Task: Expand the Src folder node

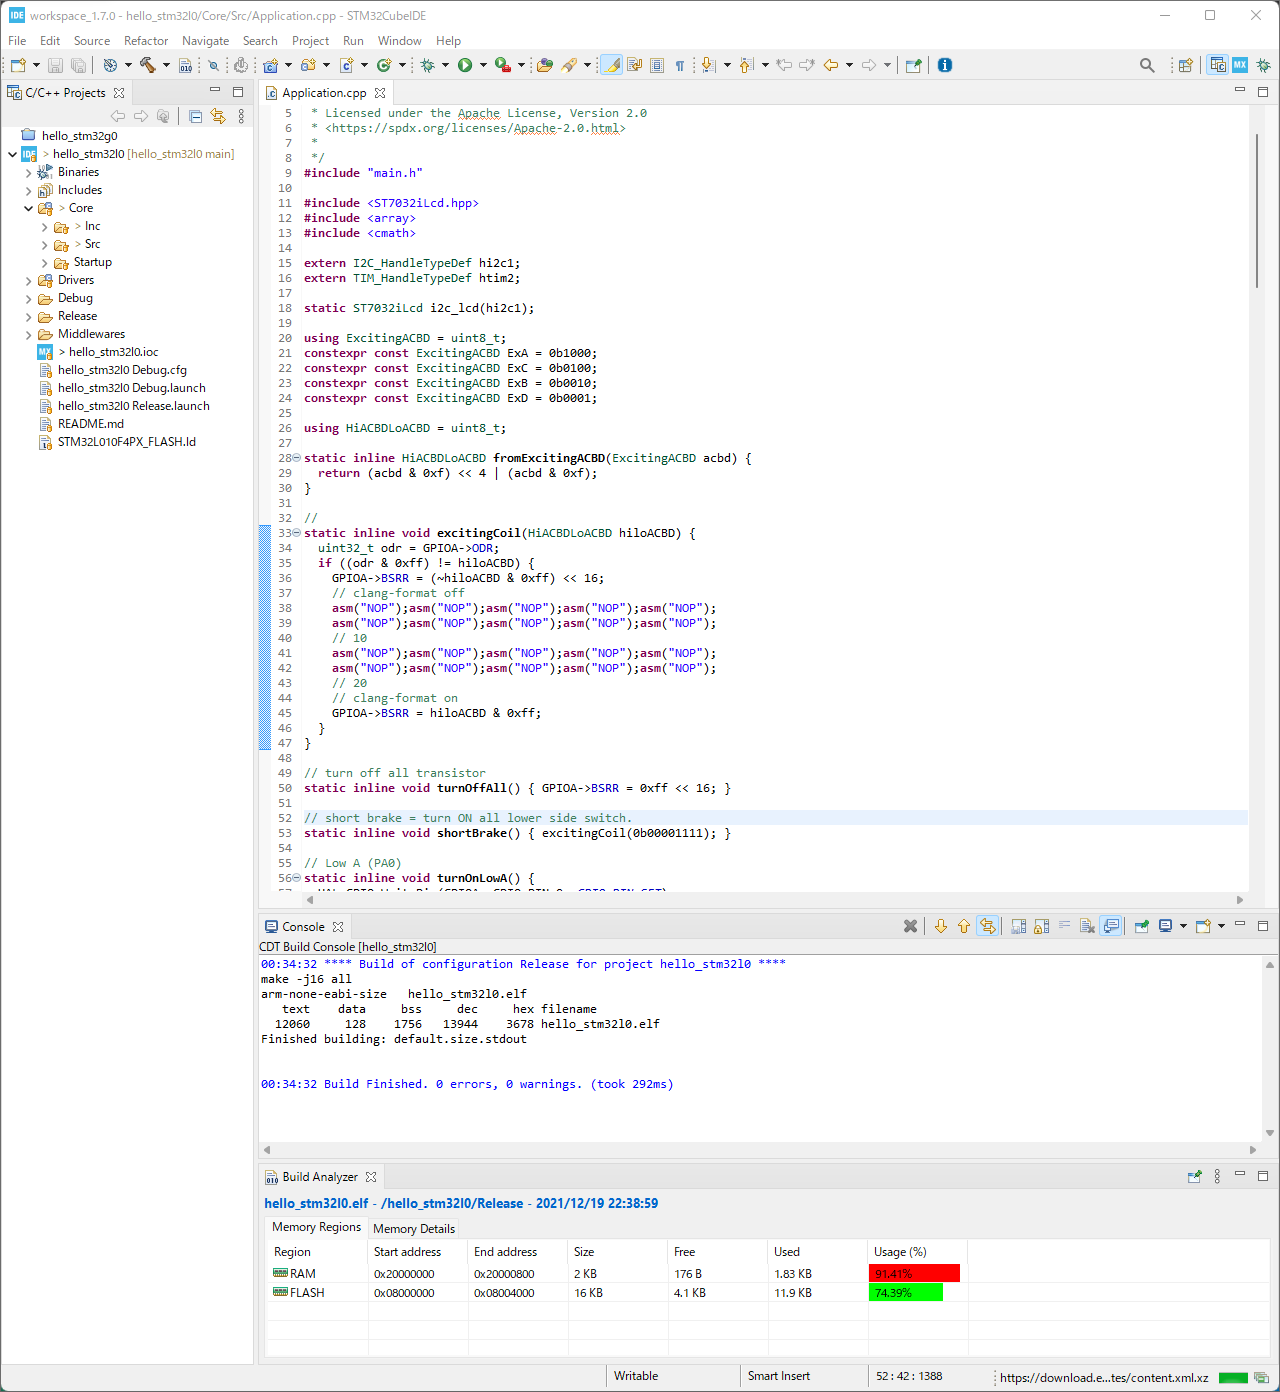Action: (44, 244)
